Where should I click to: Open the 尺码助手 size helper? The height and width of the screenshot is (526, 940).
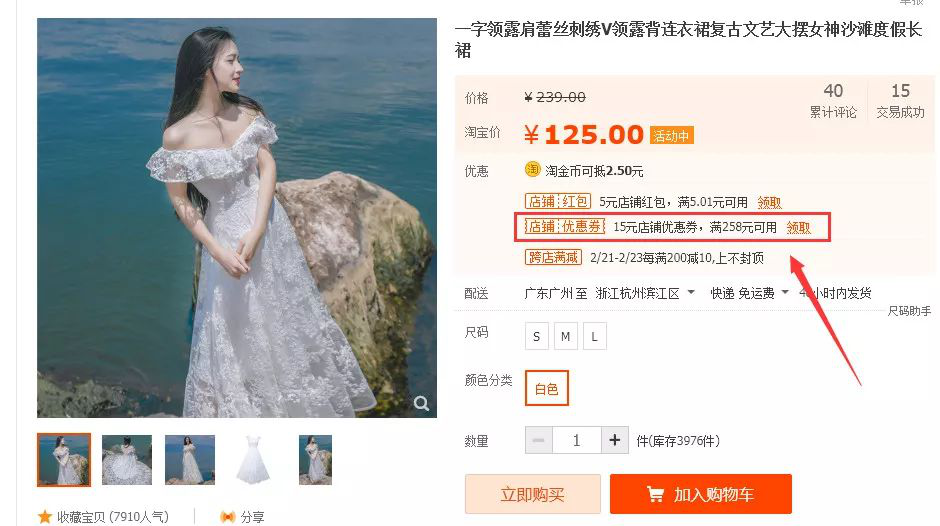[909, 311]
